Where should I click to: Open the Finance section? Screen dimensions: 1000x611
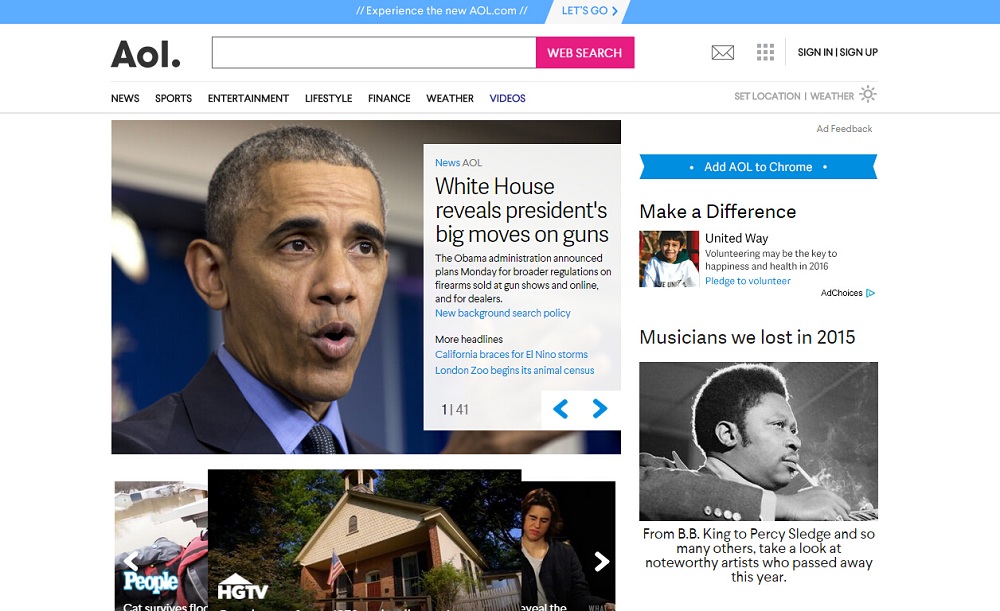(x=389, y=98)
